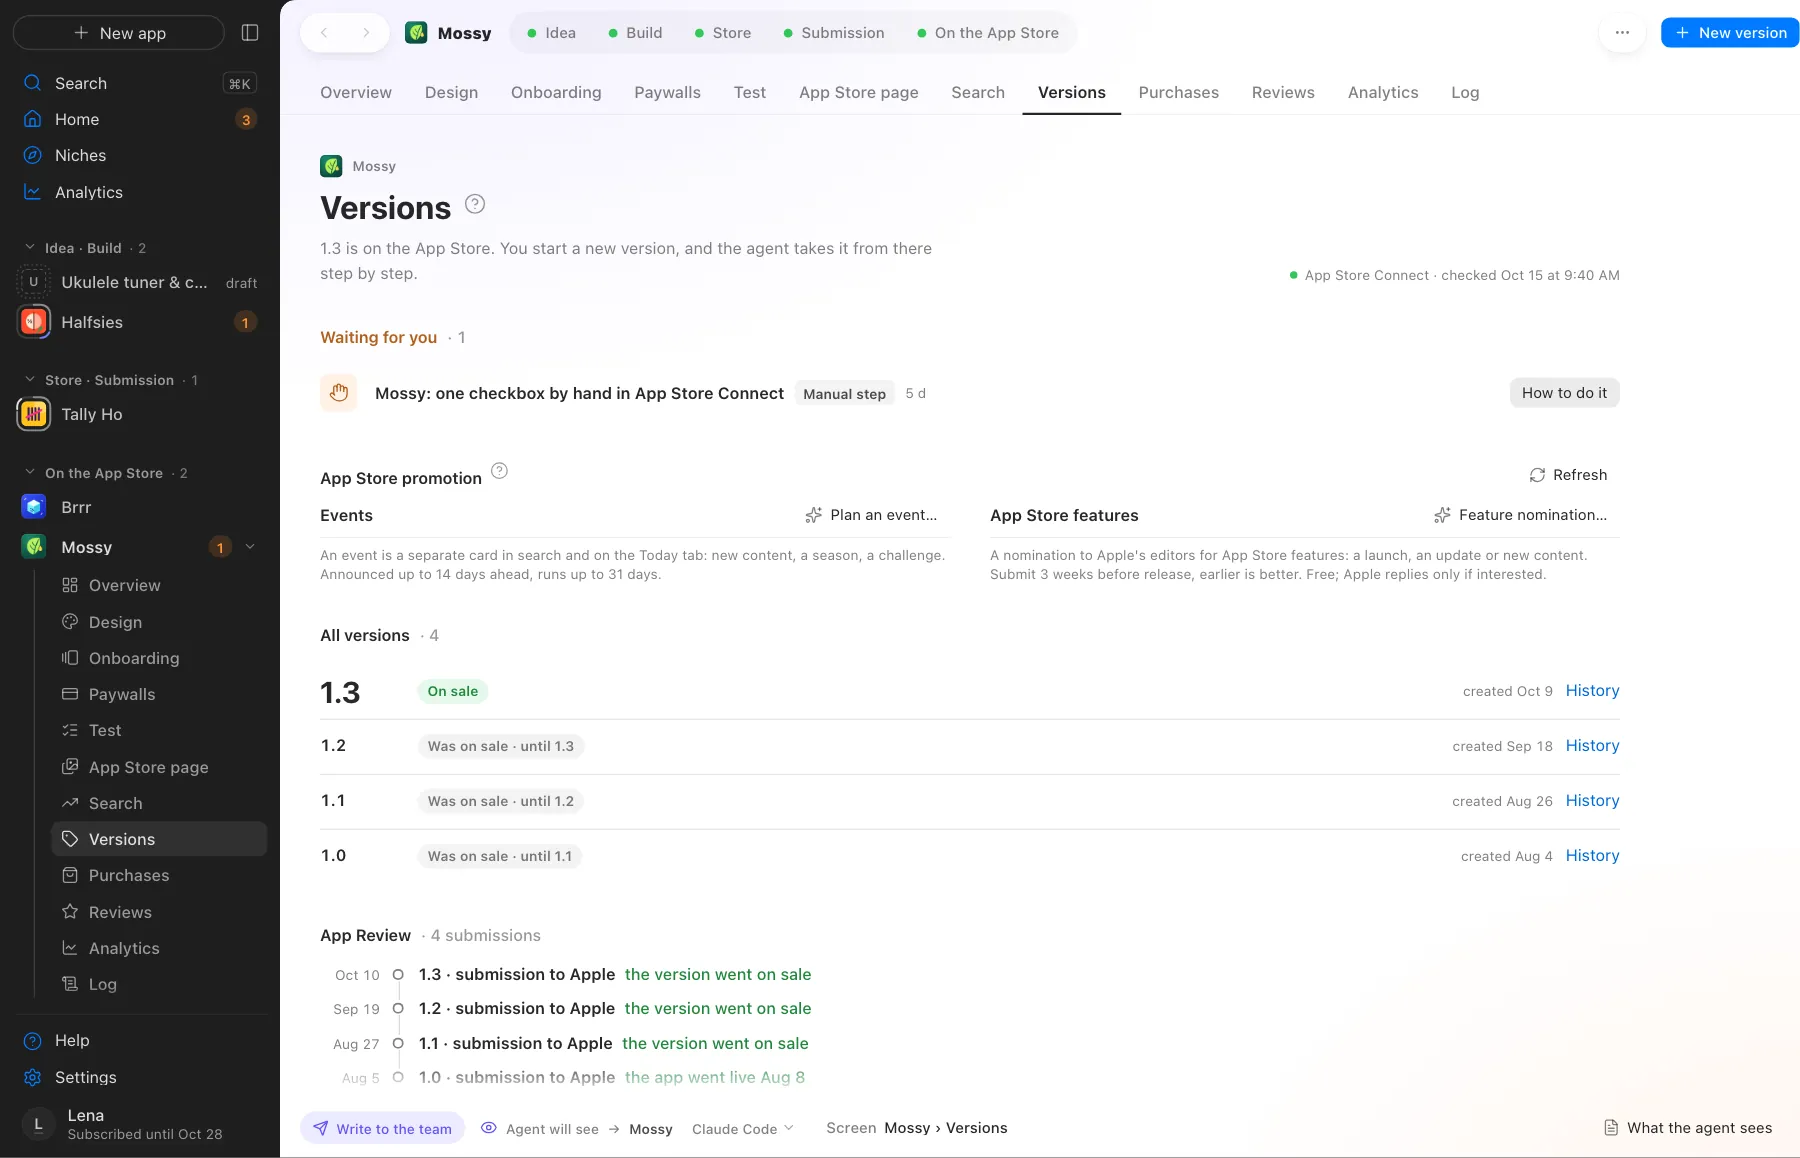The height and width of the screenshot is (1158, 1800).
Task: Collapse the On the App Store sidebar group
Action: click(x=30, y=472)
